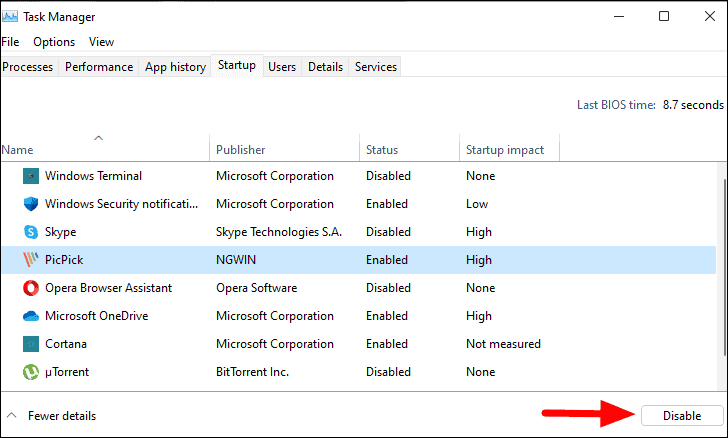The image size is (728, 438).
Task: Click the Microsoft OneDrive cloud icon
Action: [x=31, y=316]
